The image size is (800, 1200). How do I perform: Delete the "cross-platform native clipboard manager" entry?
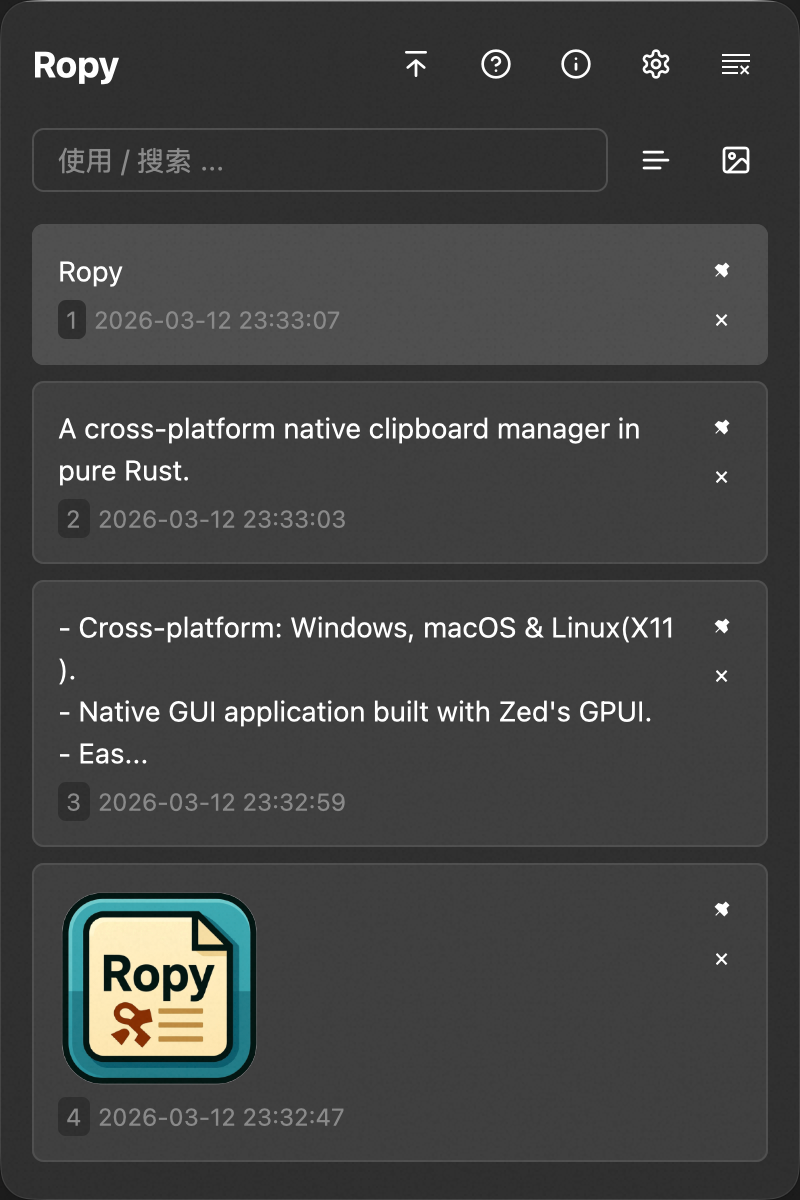(x=722, y=477)
